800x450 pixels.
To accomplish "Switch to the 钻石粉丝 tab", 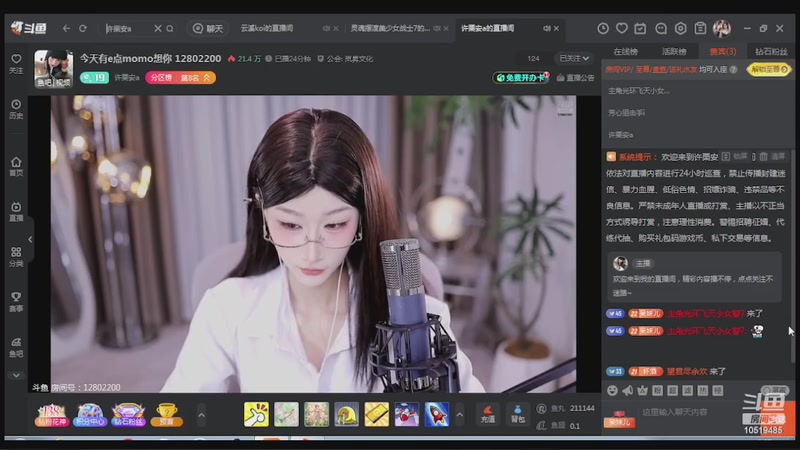I will tap(771, 52).
